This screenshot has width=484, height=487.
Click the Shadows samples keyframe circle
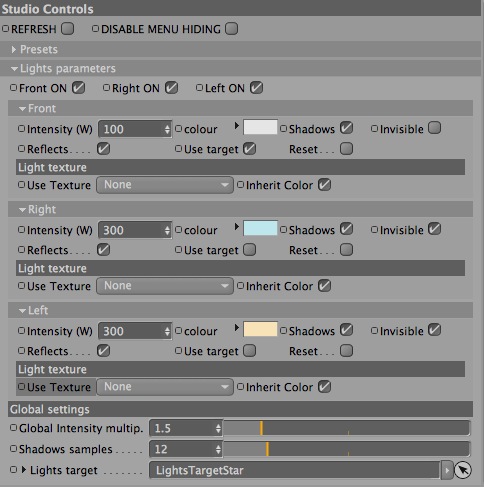click(x=13, y=449)
